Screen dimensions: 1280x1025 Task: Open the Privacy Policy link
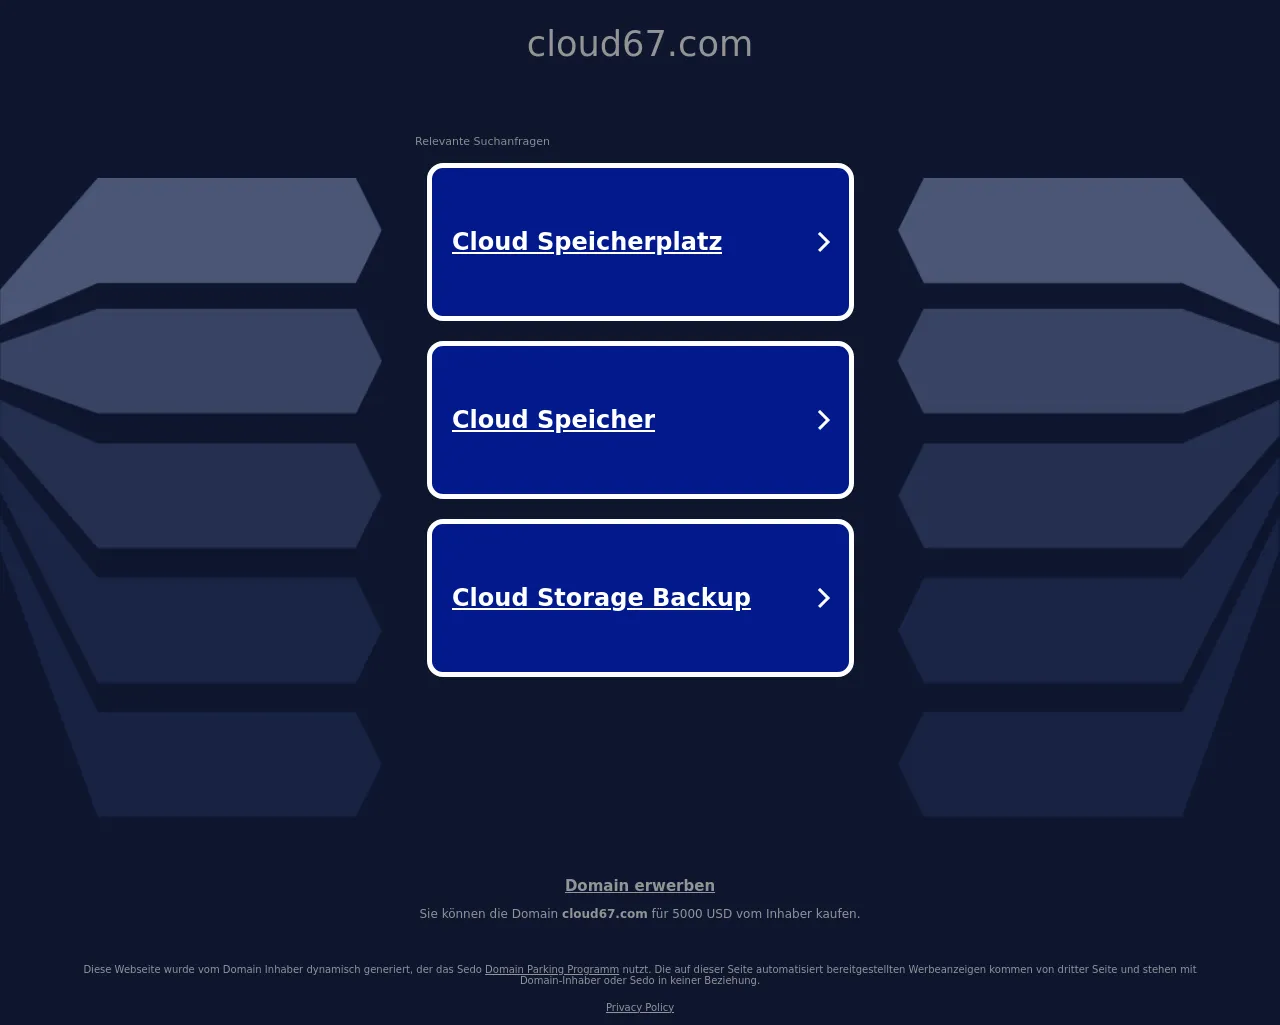[x=640, y=1007]
